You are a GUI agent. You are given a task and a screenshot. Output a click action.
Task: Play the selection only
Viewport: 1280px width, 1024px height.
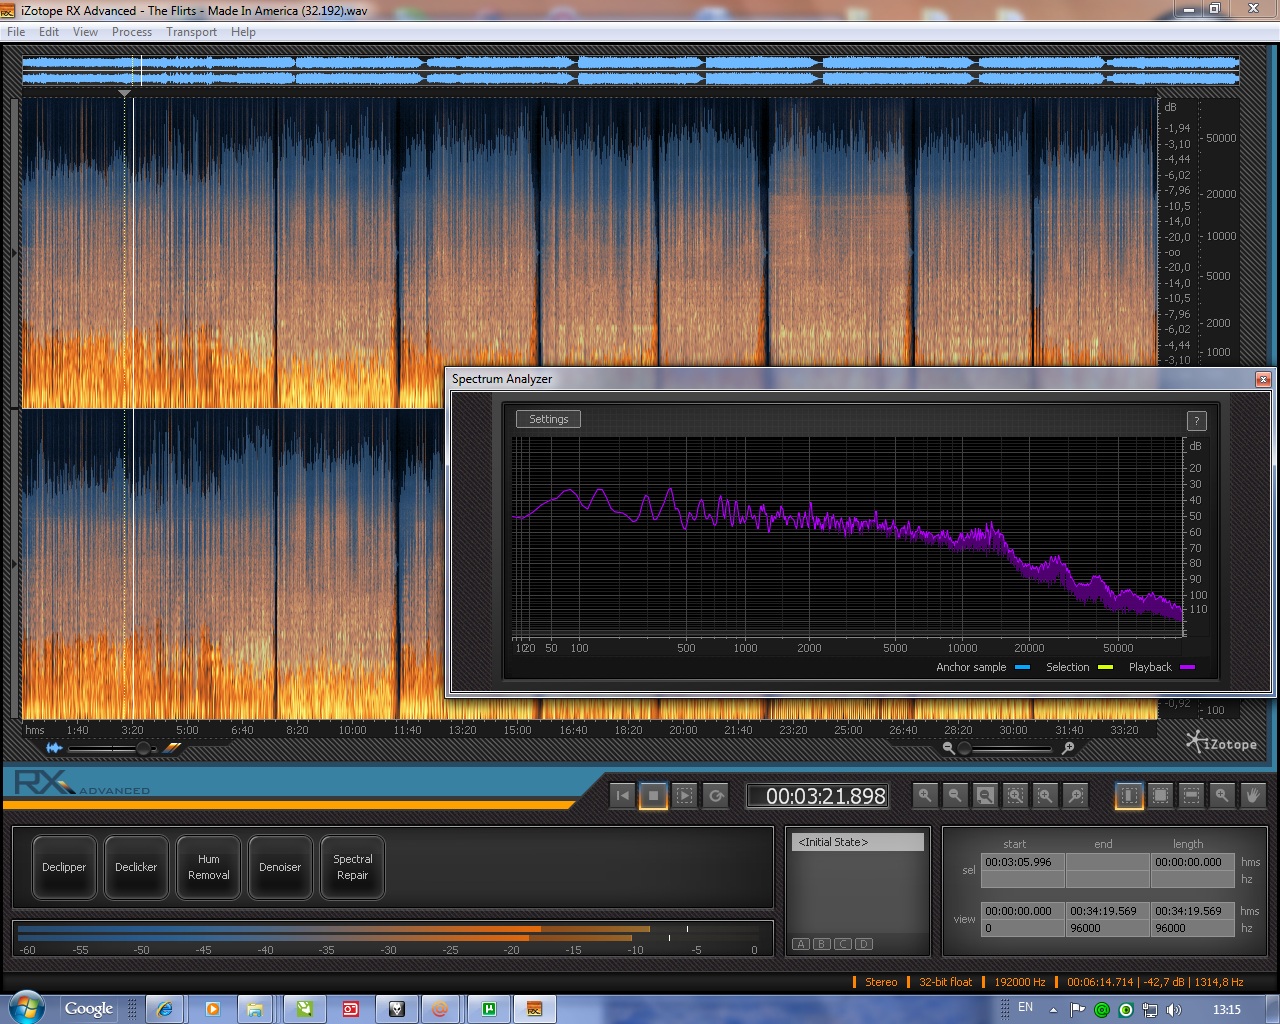point(685,796)
